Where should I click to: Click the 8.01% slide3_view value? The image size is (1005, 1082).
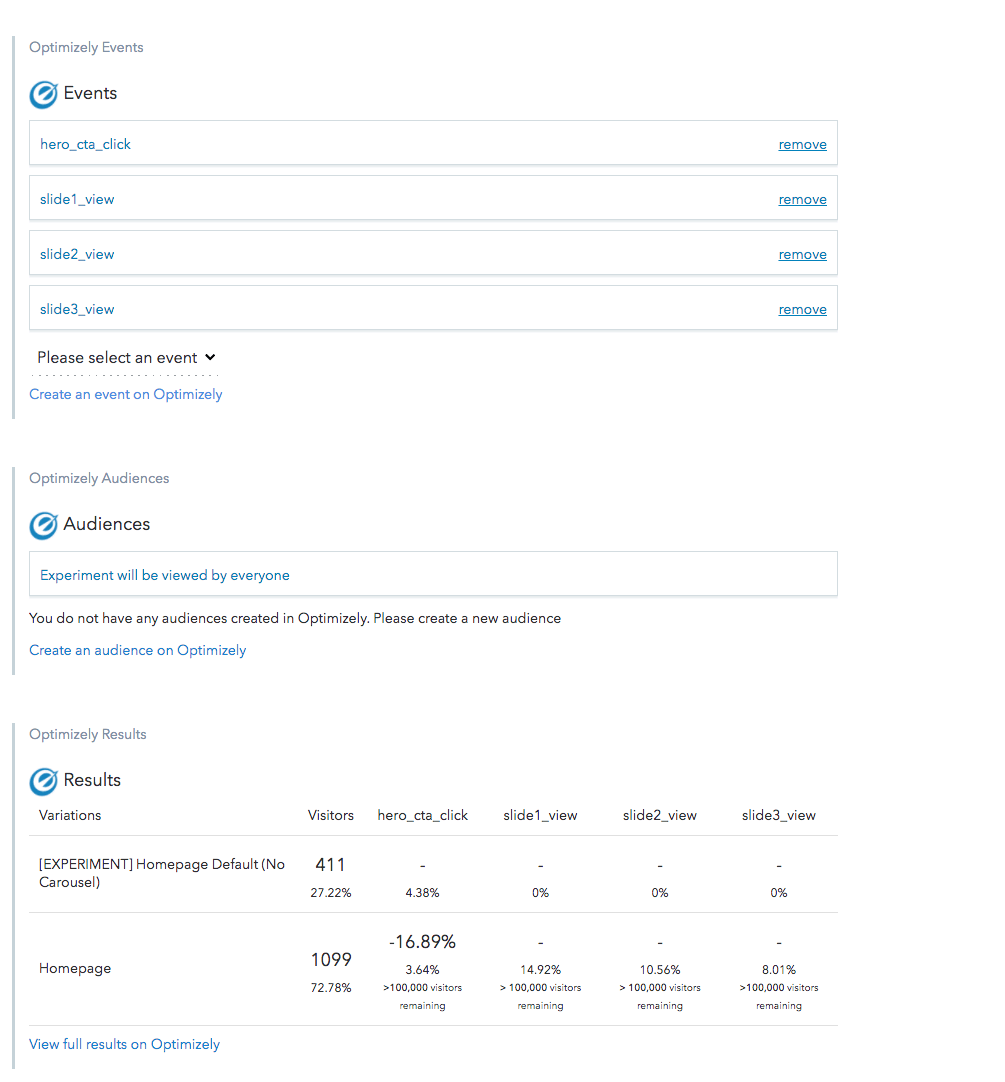[x=779, y=970]
